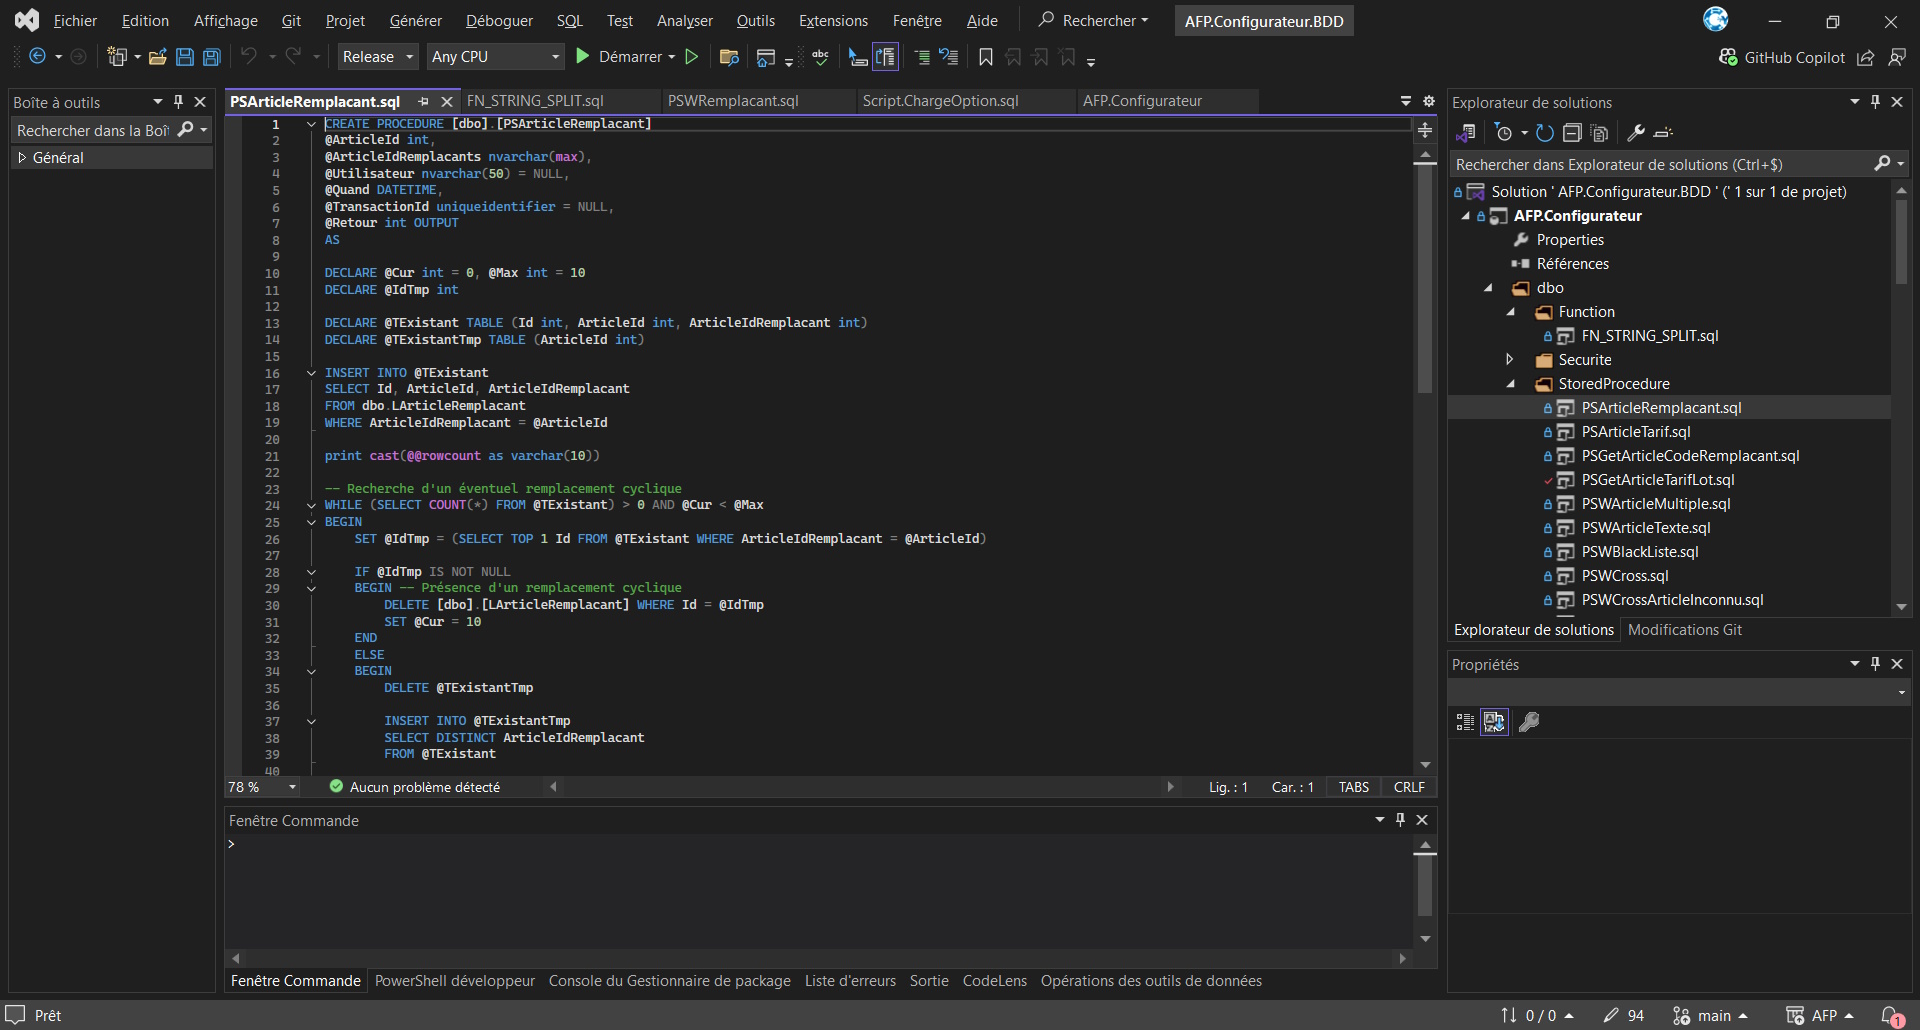Screen dimensions: 1920x1030
Task: Click the bookmark icon in toolbar
Action: point(985,57)
